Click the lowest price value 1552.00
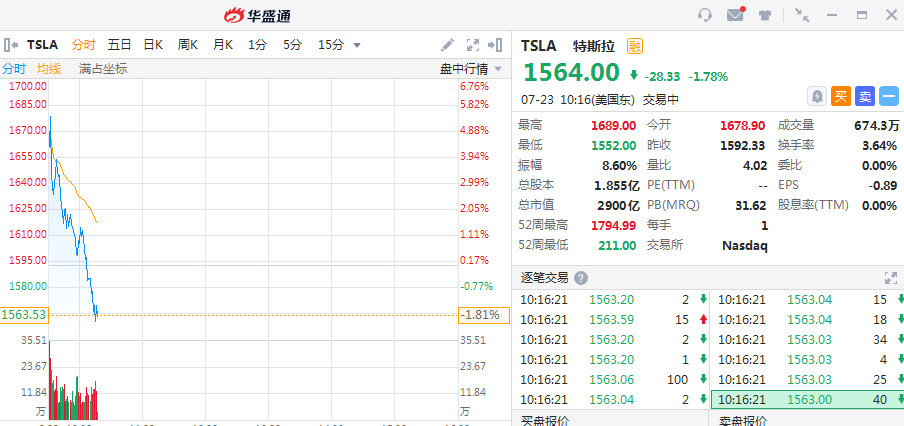Screen dimensions: 904x426 coord(613,145)
